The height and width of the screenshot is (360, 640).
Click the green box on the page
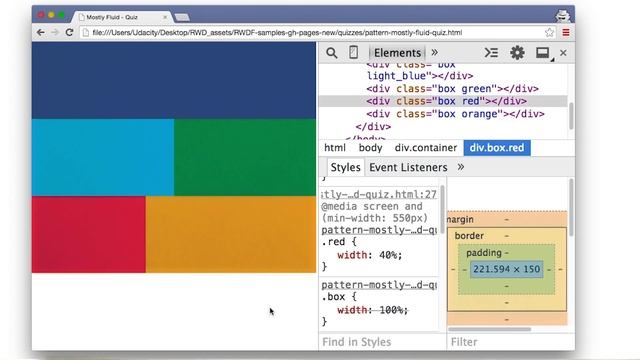[245, 158]
